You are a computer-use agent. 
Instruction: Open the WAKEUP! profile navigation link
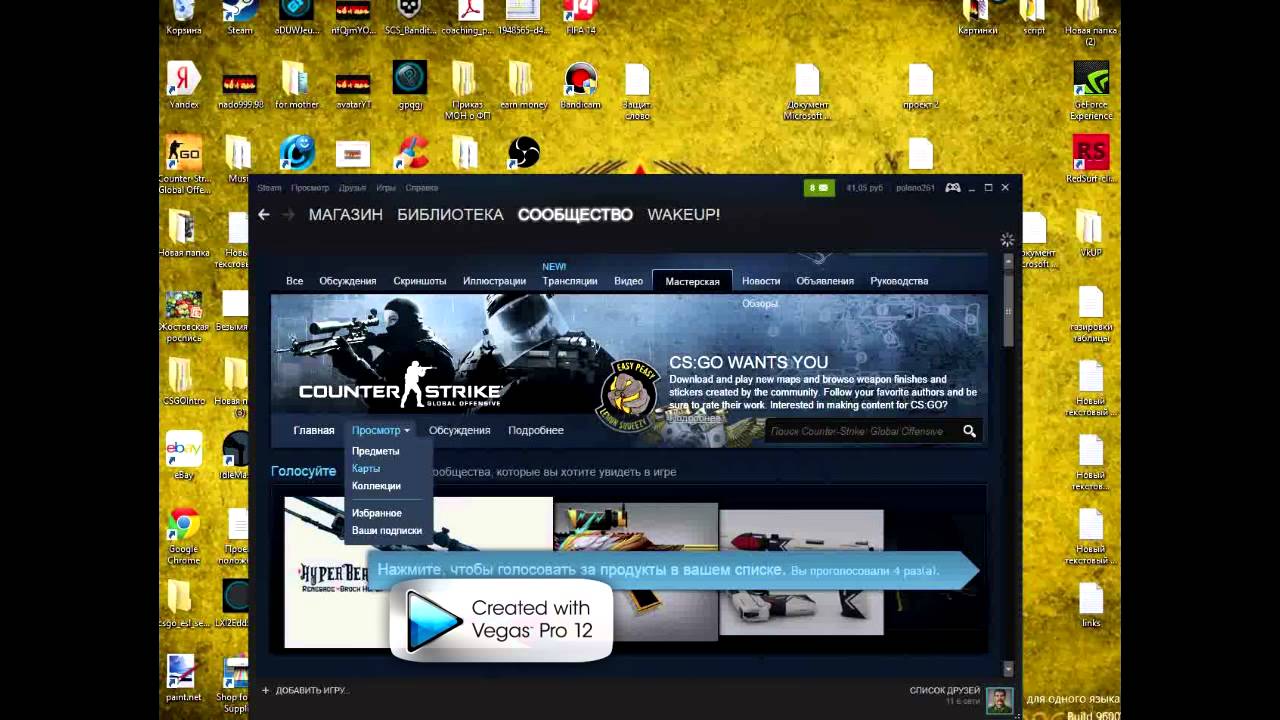tap(683, 214)
